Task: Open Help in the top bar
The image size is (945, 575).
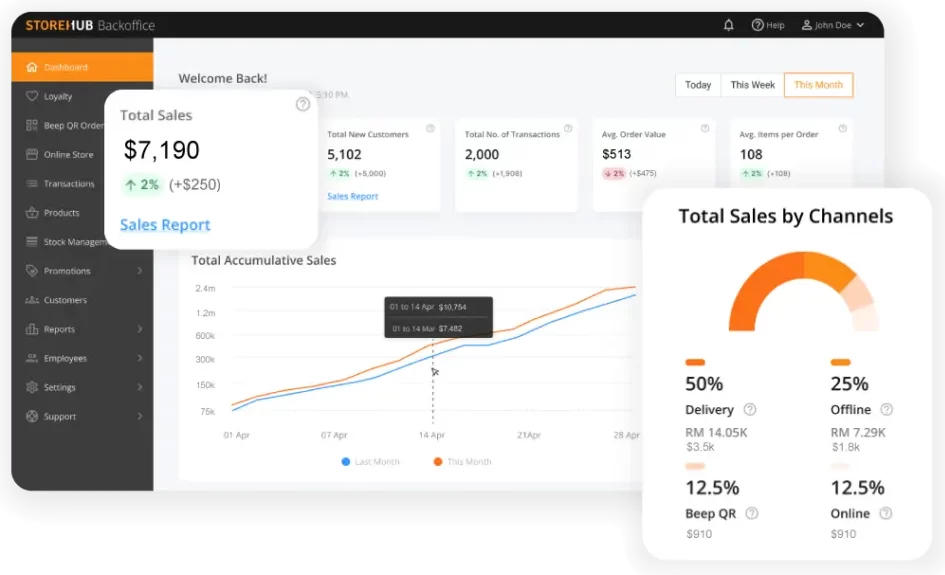Action: coord(768,25)
